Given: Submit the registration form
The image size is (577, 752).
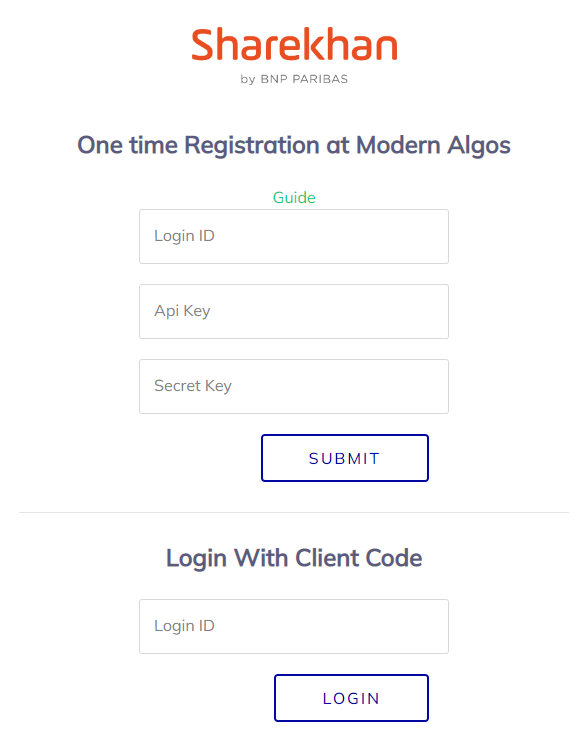Looking at the screenshot, I should click(345, 458).
